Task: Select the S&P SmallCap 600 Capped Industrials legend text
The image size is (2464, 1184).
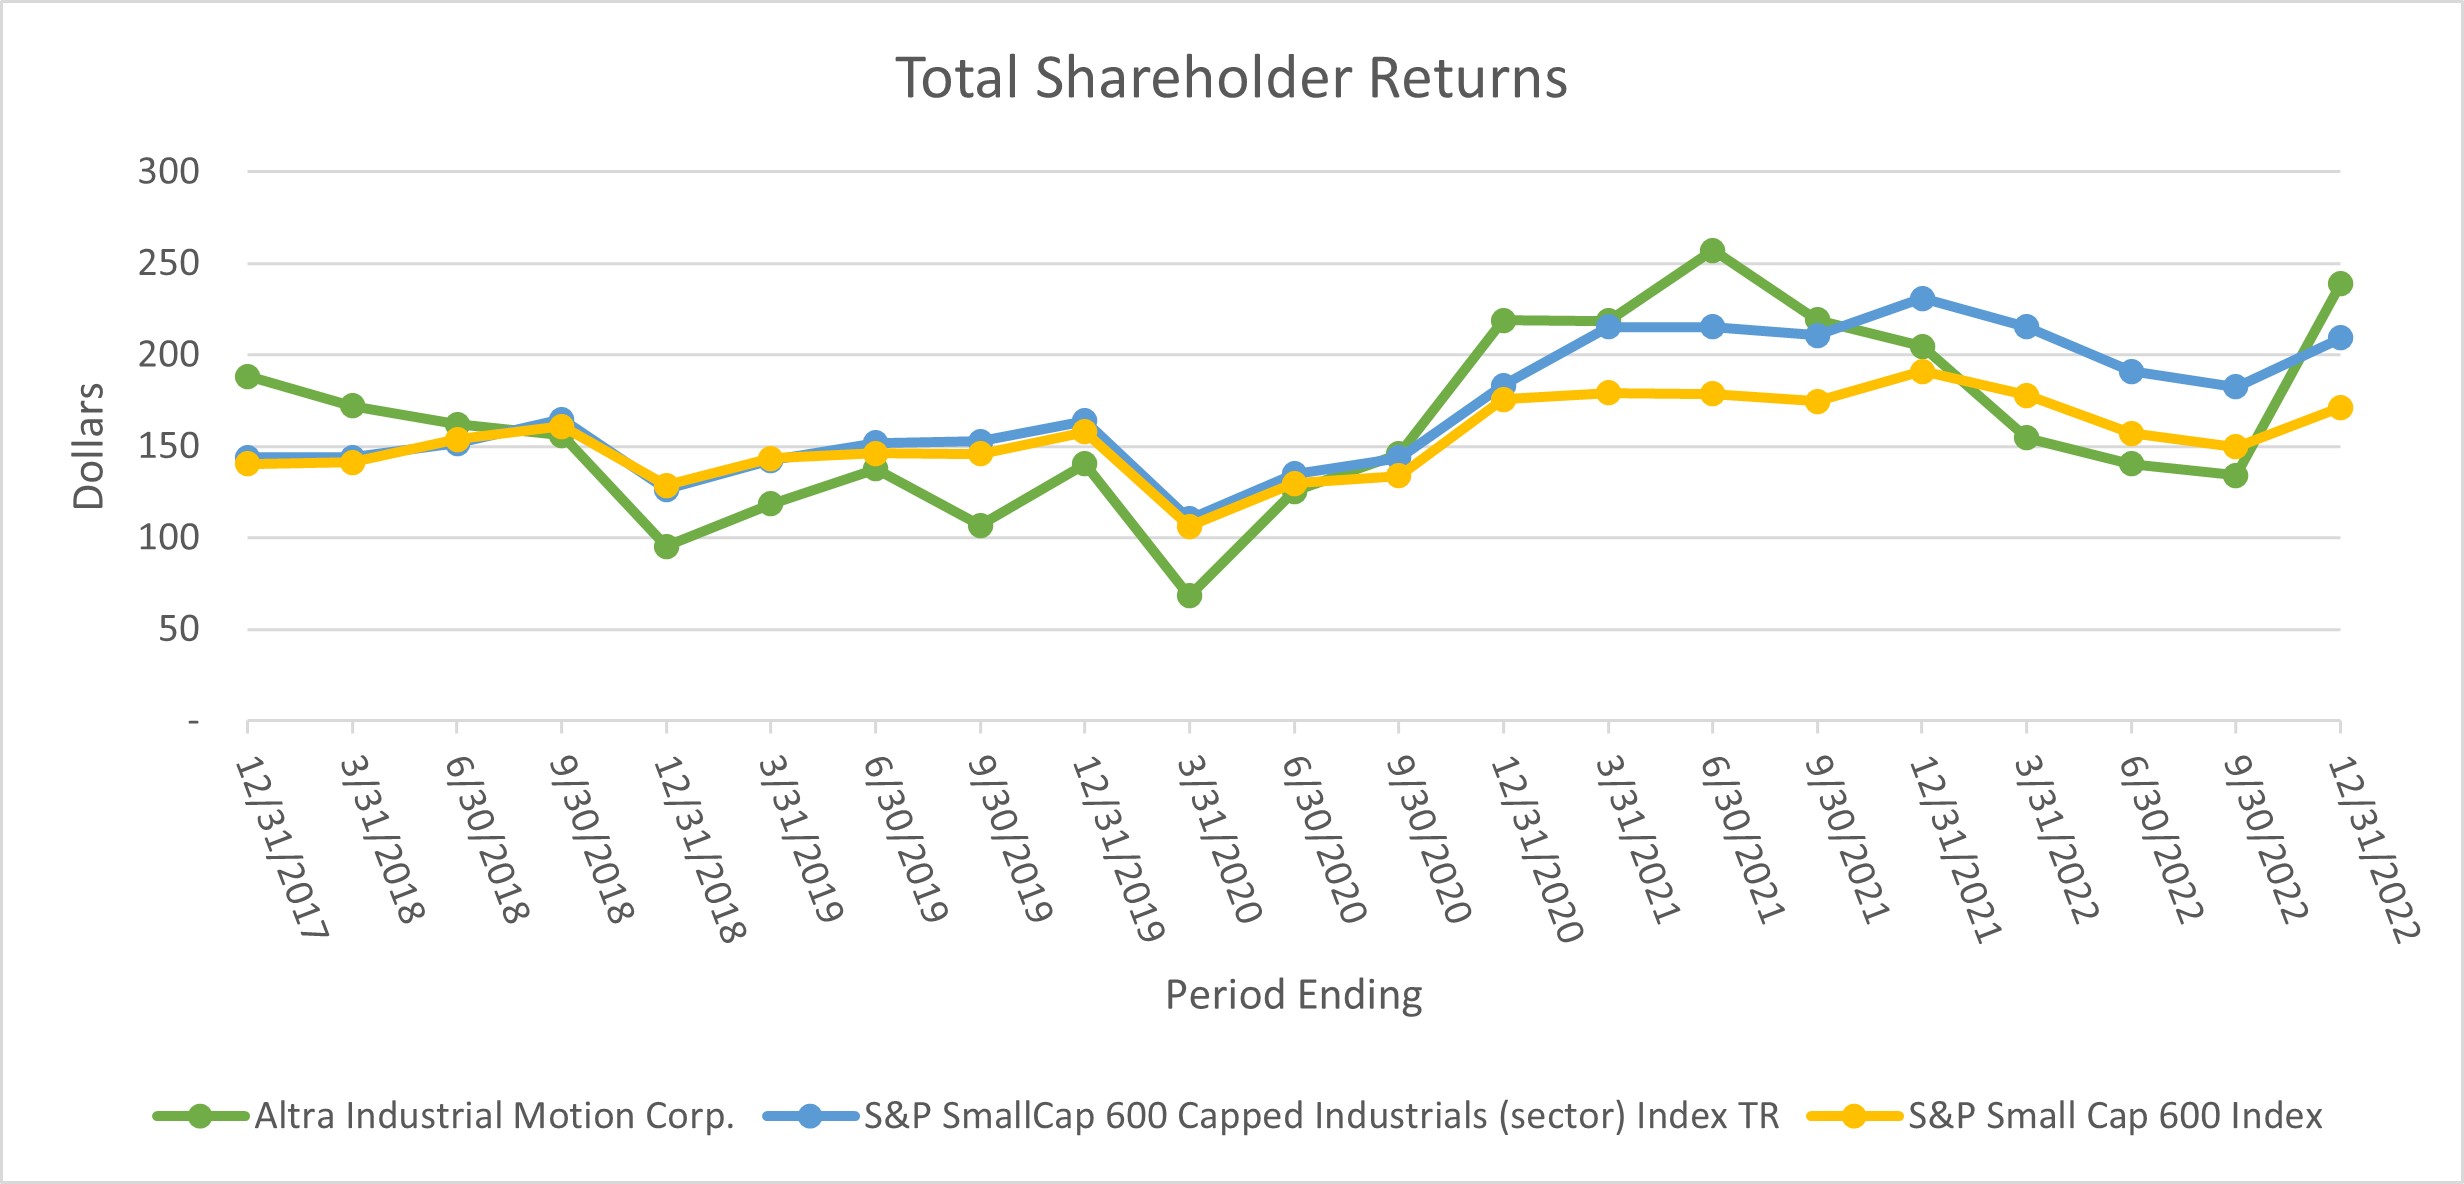Action: [1321, 1116]
